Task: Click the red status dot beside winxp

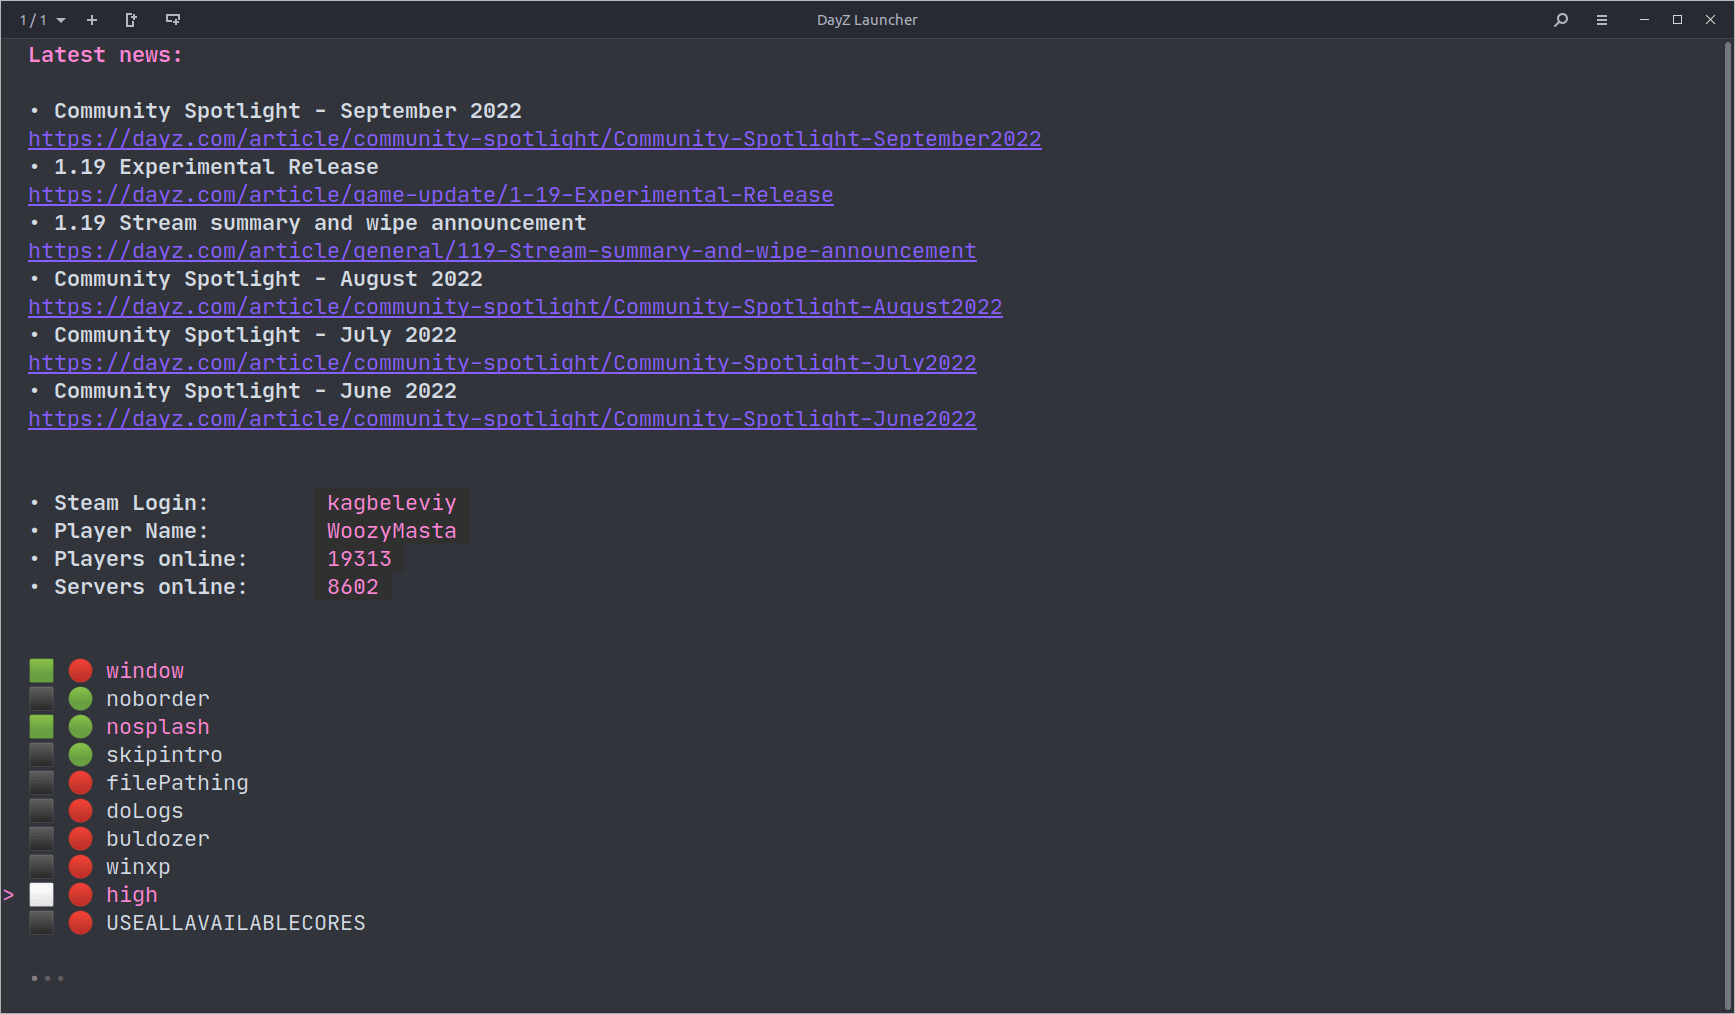Action: [80, 866]
